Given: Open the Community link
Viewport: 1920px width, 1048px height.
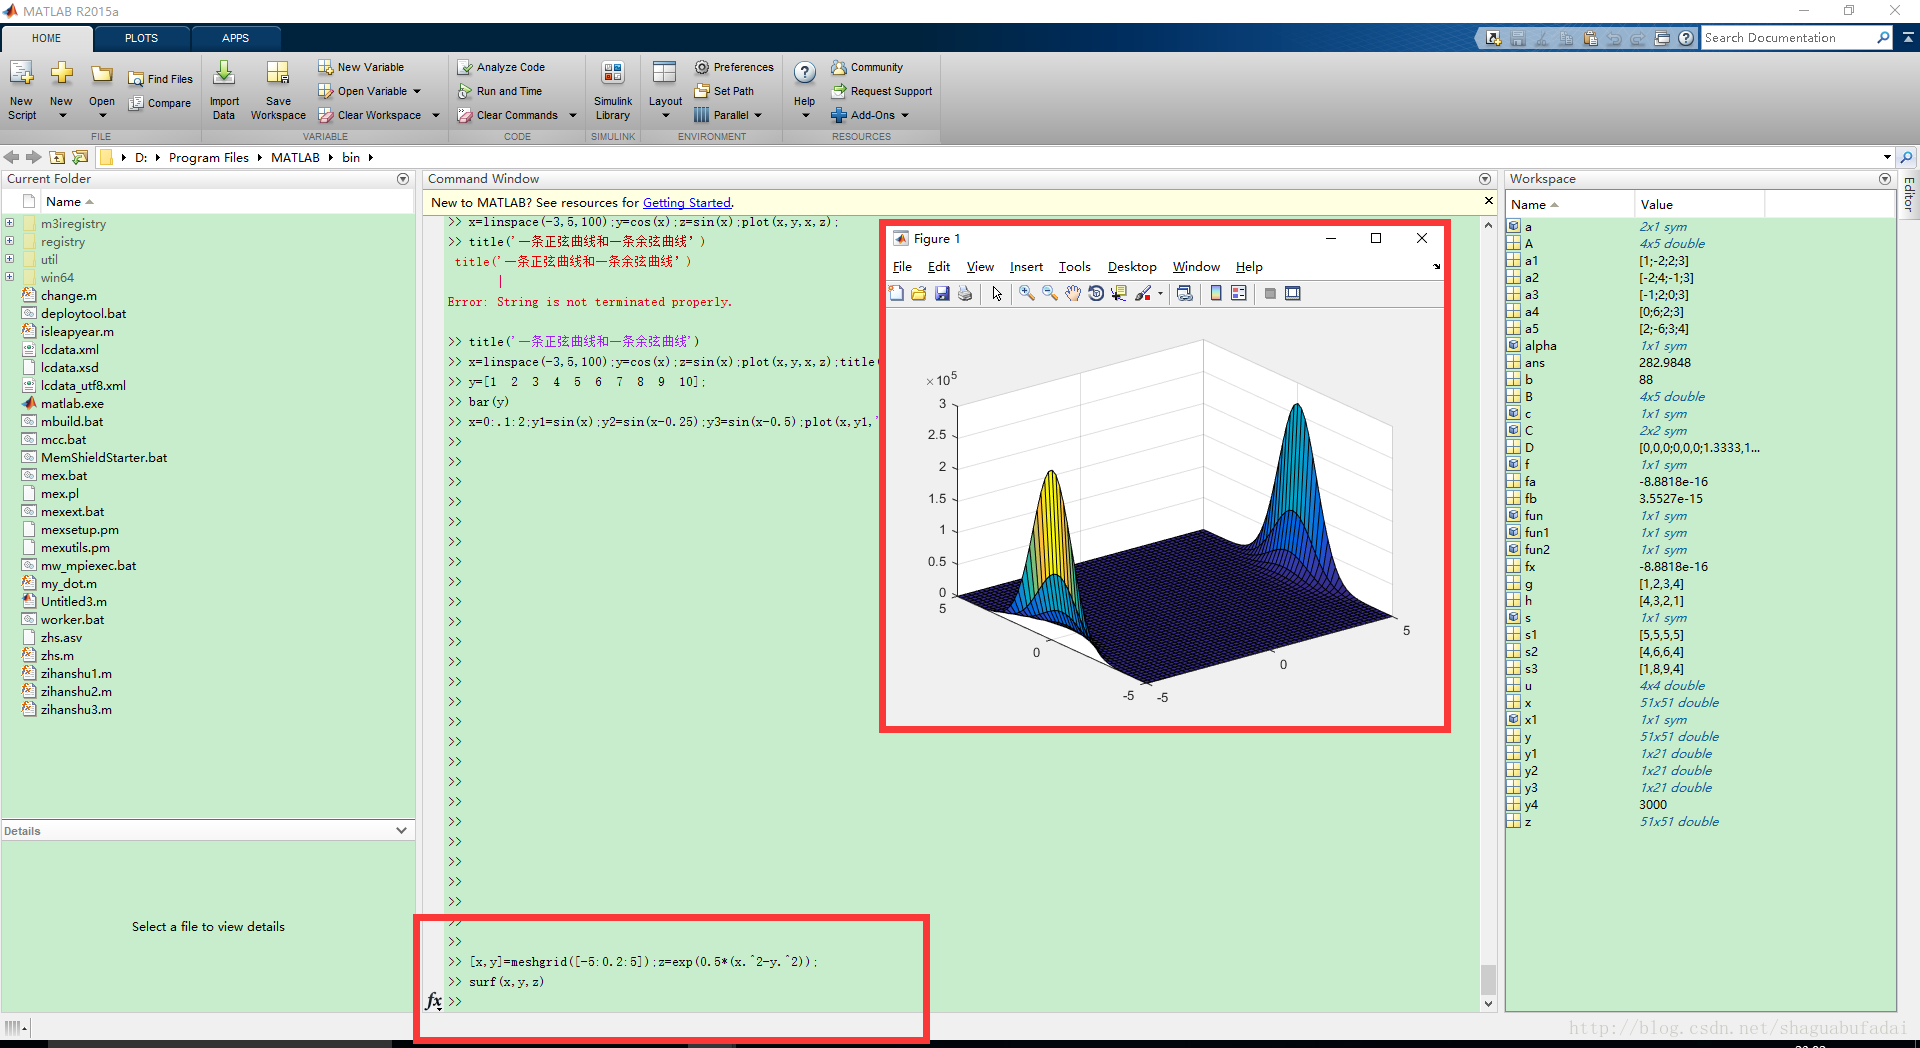Looking at the screenshot, I should (867, 67).
